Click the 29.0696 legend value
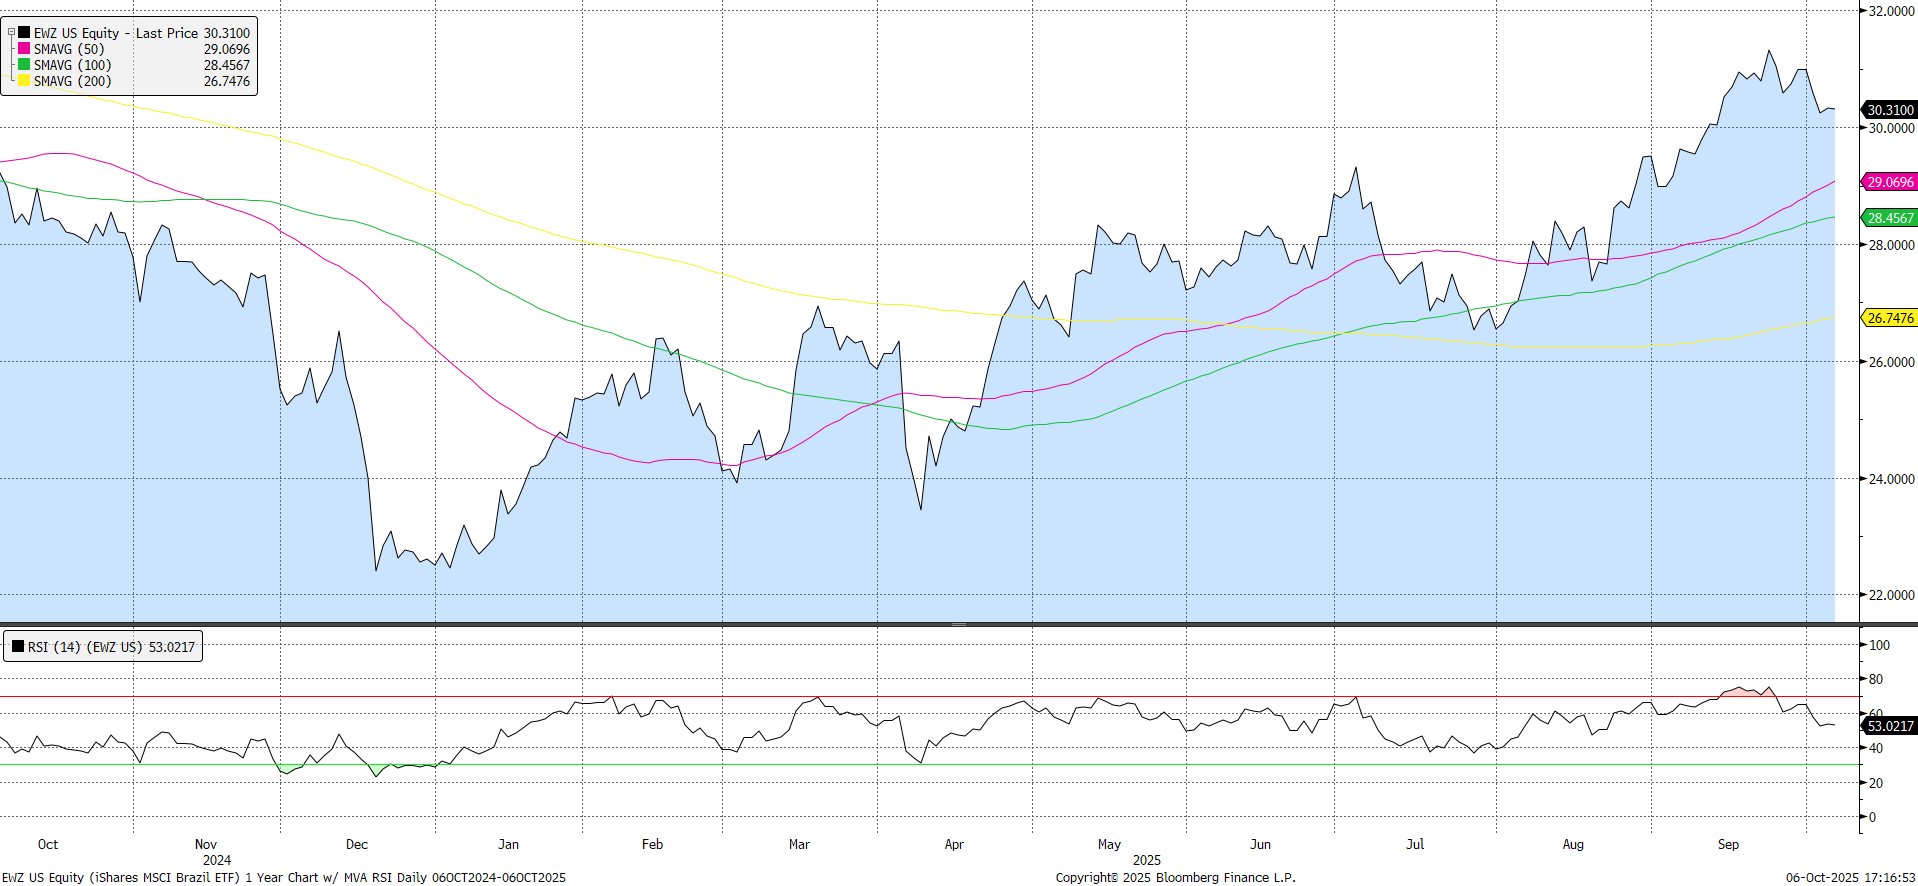The image size is (1918, 886). 227,49
